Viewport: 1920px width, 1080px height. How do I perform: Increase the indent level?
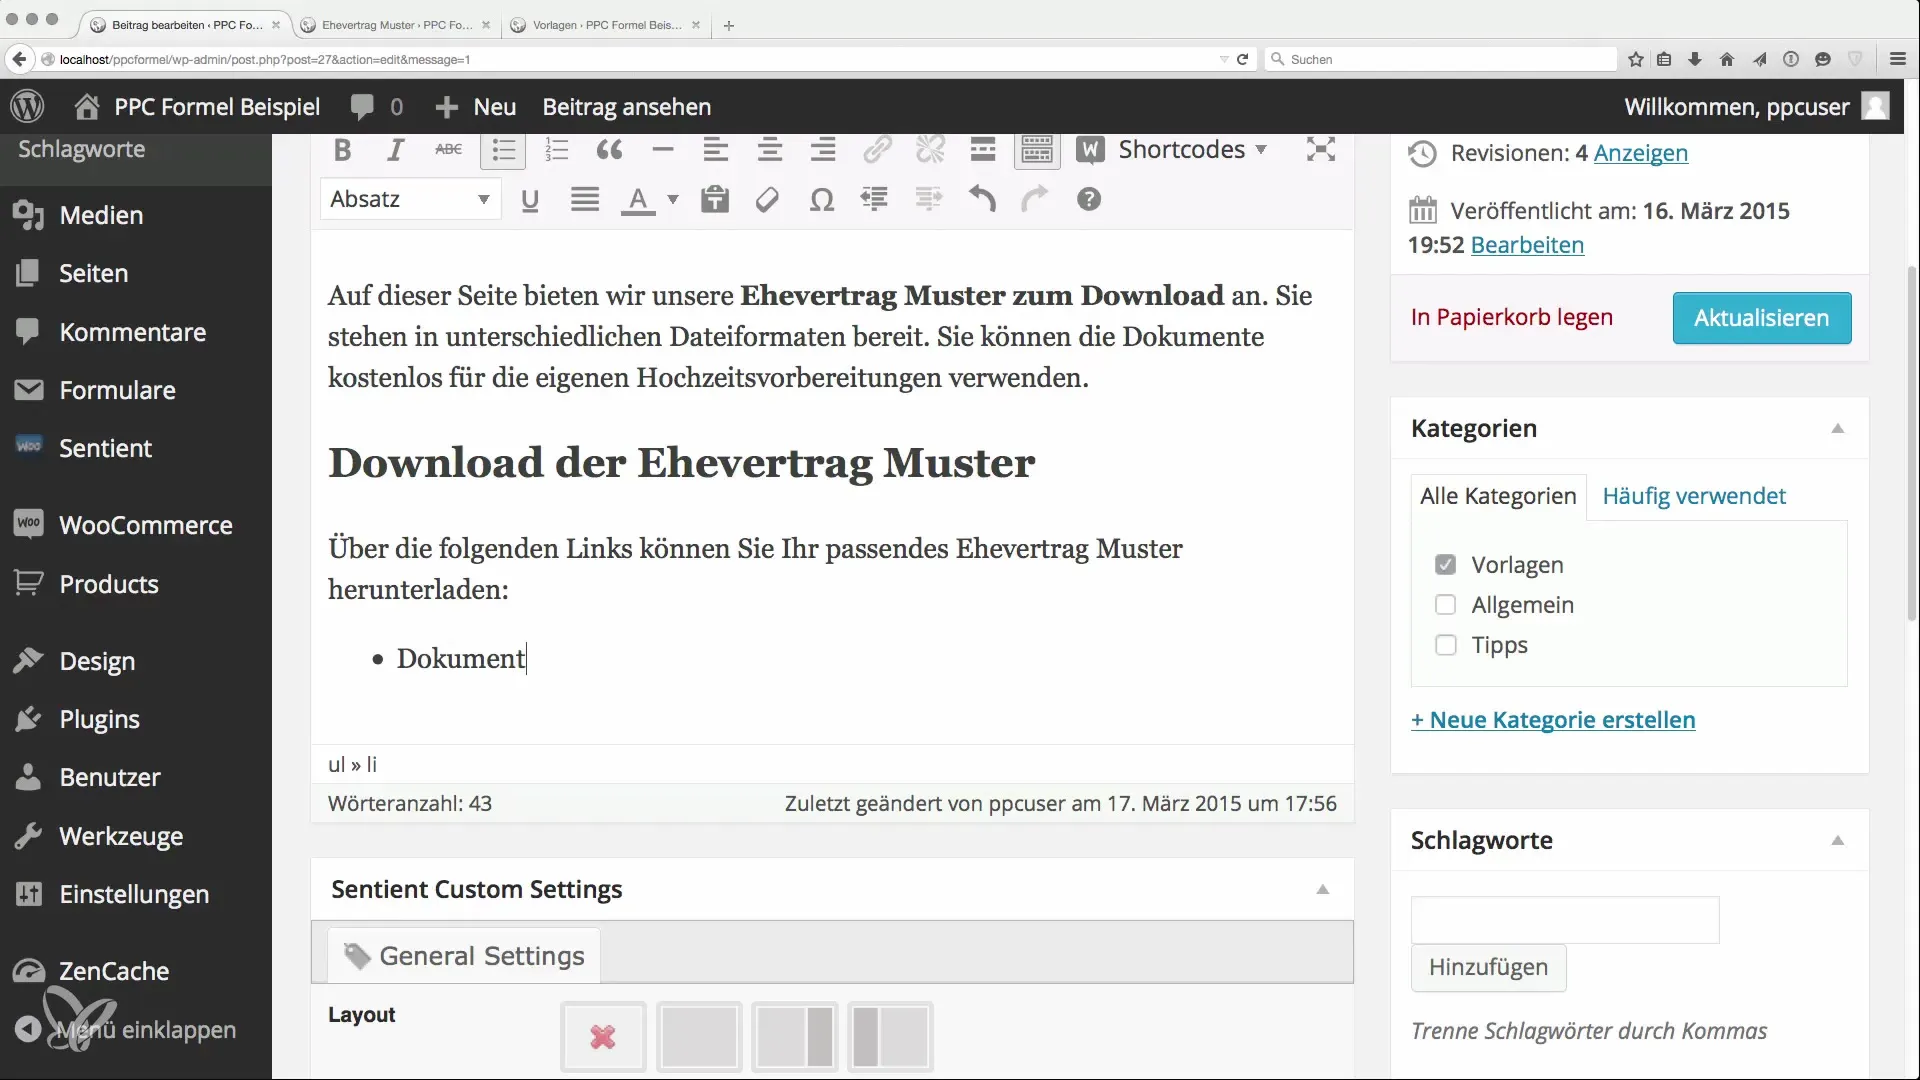928,200
